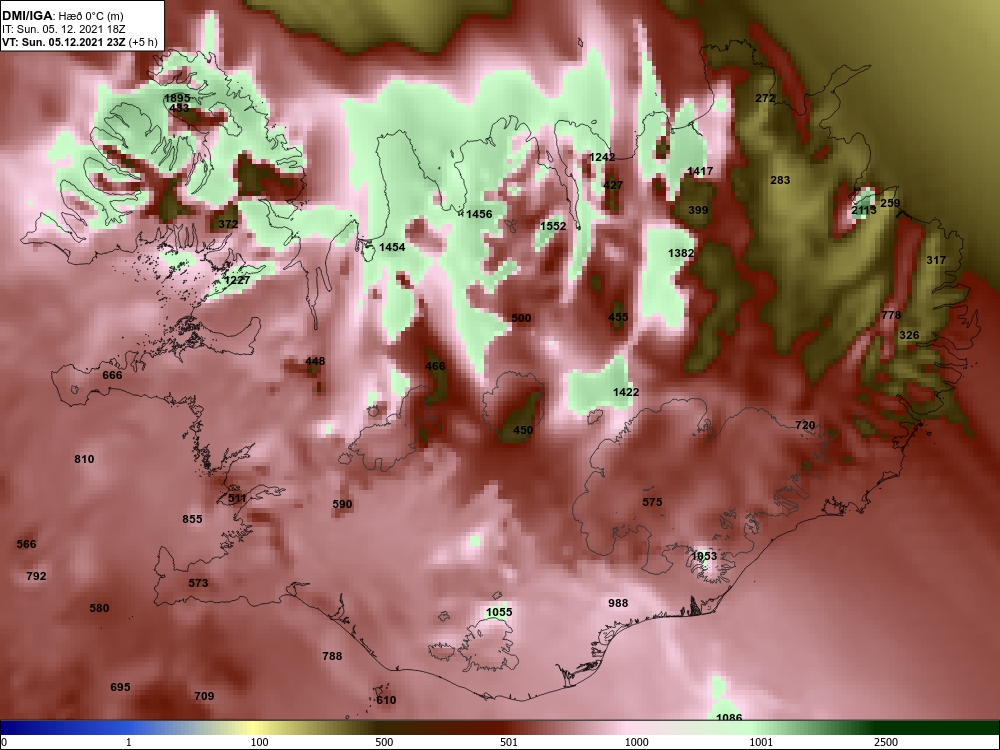1000x750 pixels.
Task: Click the 455 height label
Action: pos(618,317)
